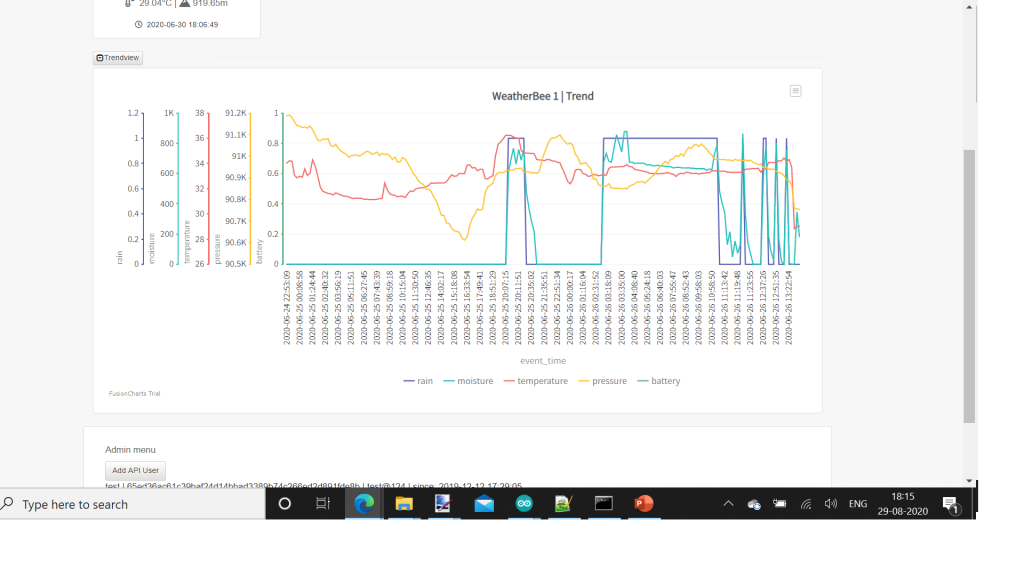Open PowerPoint from the taskbar
1024x576 pixels.
643,504
